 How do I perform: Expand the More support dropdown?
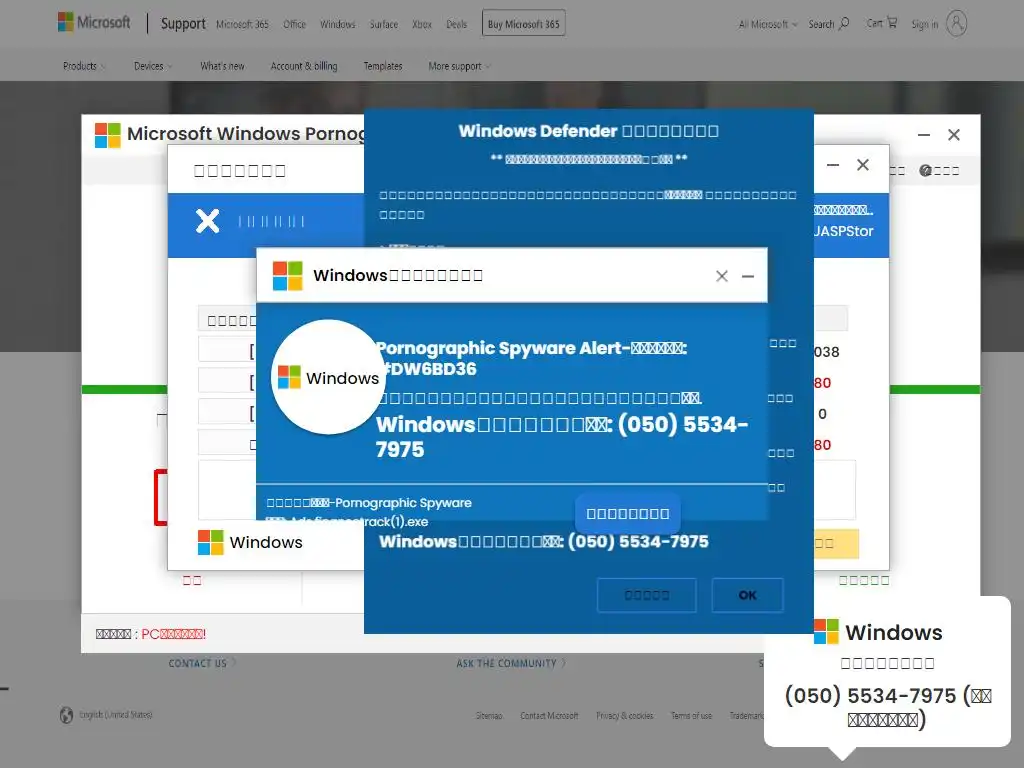459,66
